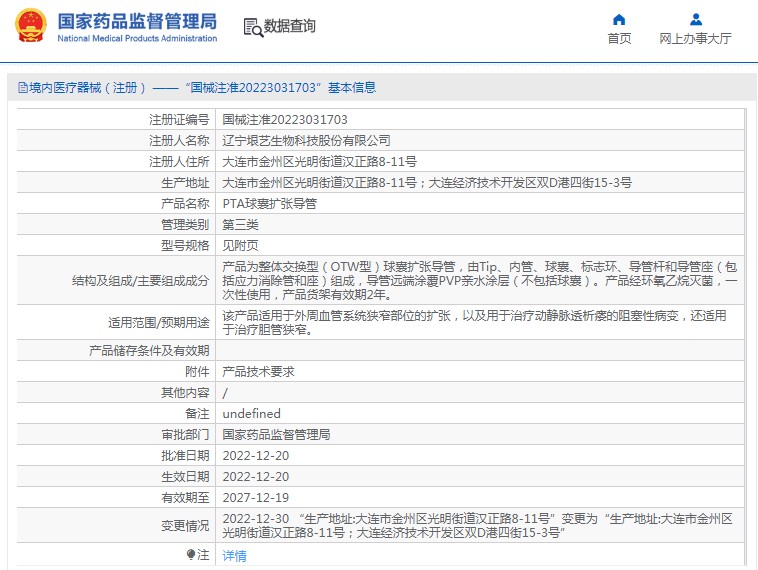The height and width of the screenshot is (570, 758).
Task: Open the 网上办事大厅 text label
Action: tap(695, 39)
